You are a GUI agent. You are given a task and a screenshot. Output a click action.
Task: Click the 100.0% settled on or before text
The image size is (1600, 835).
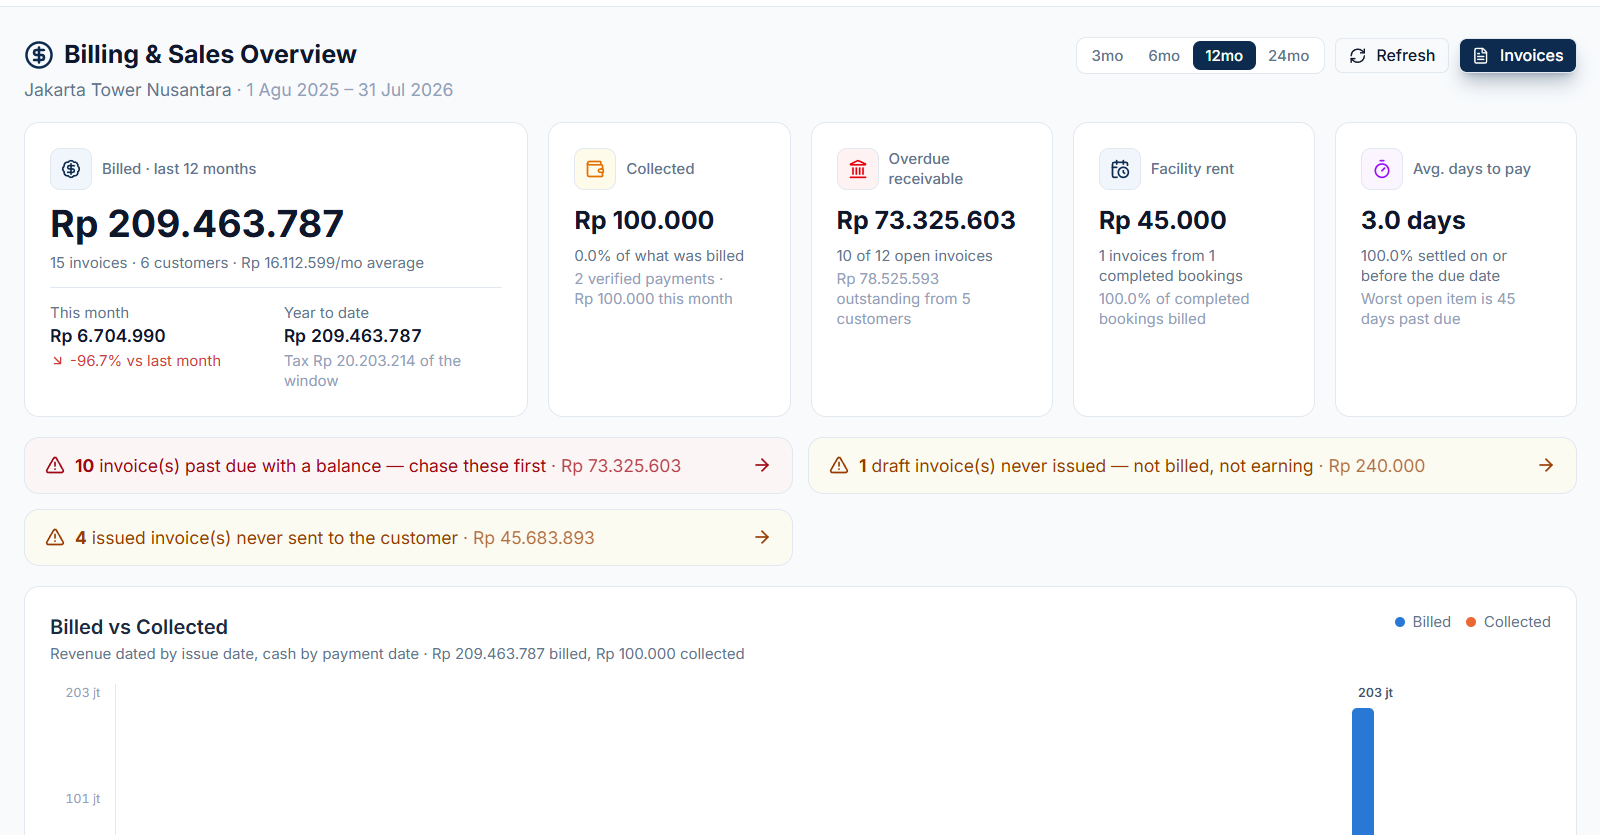coord(1434,266)
